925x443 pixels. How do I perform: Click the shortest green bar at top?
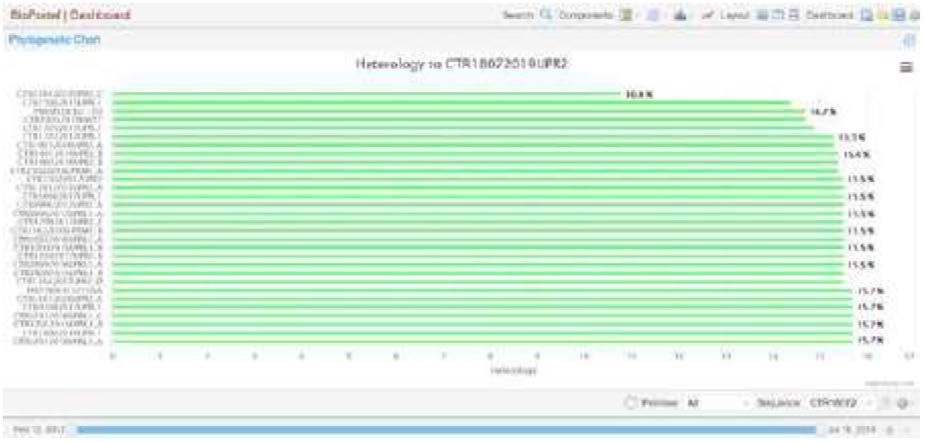tap(366, 93)
